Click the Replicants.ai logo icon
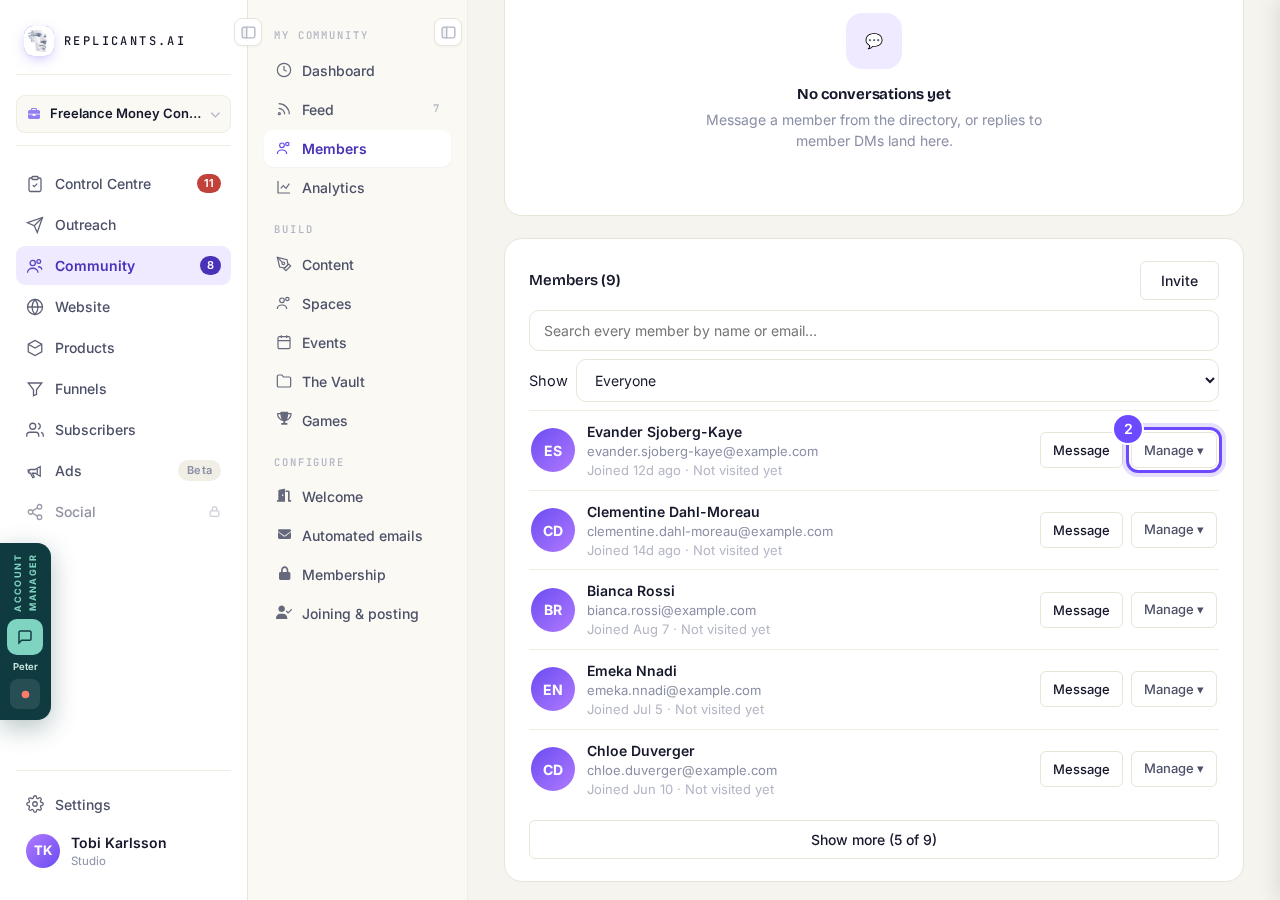The width and height of the screenshot is (1280, 900). pyautogui.click(x=39, y=41)
